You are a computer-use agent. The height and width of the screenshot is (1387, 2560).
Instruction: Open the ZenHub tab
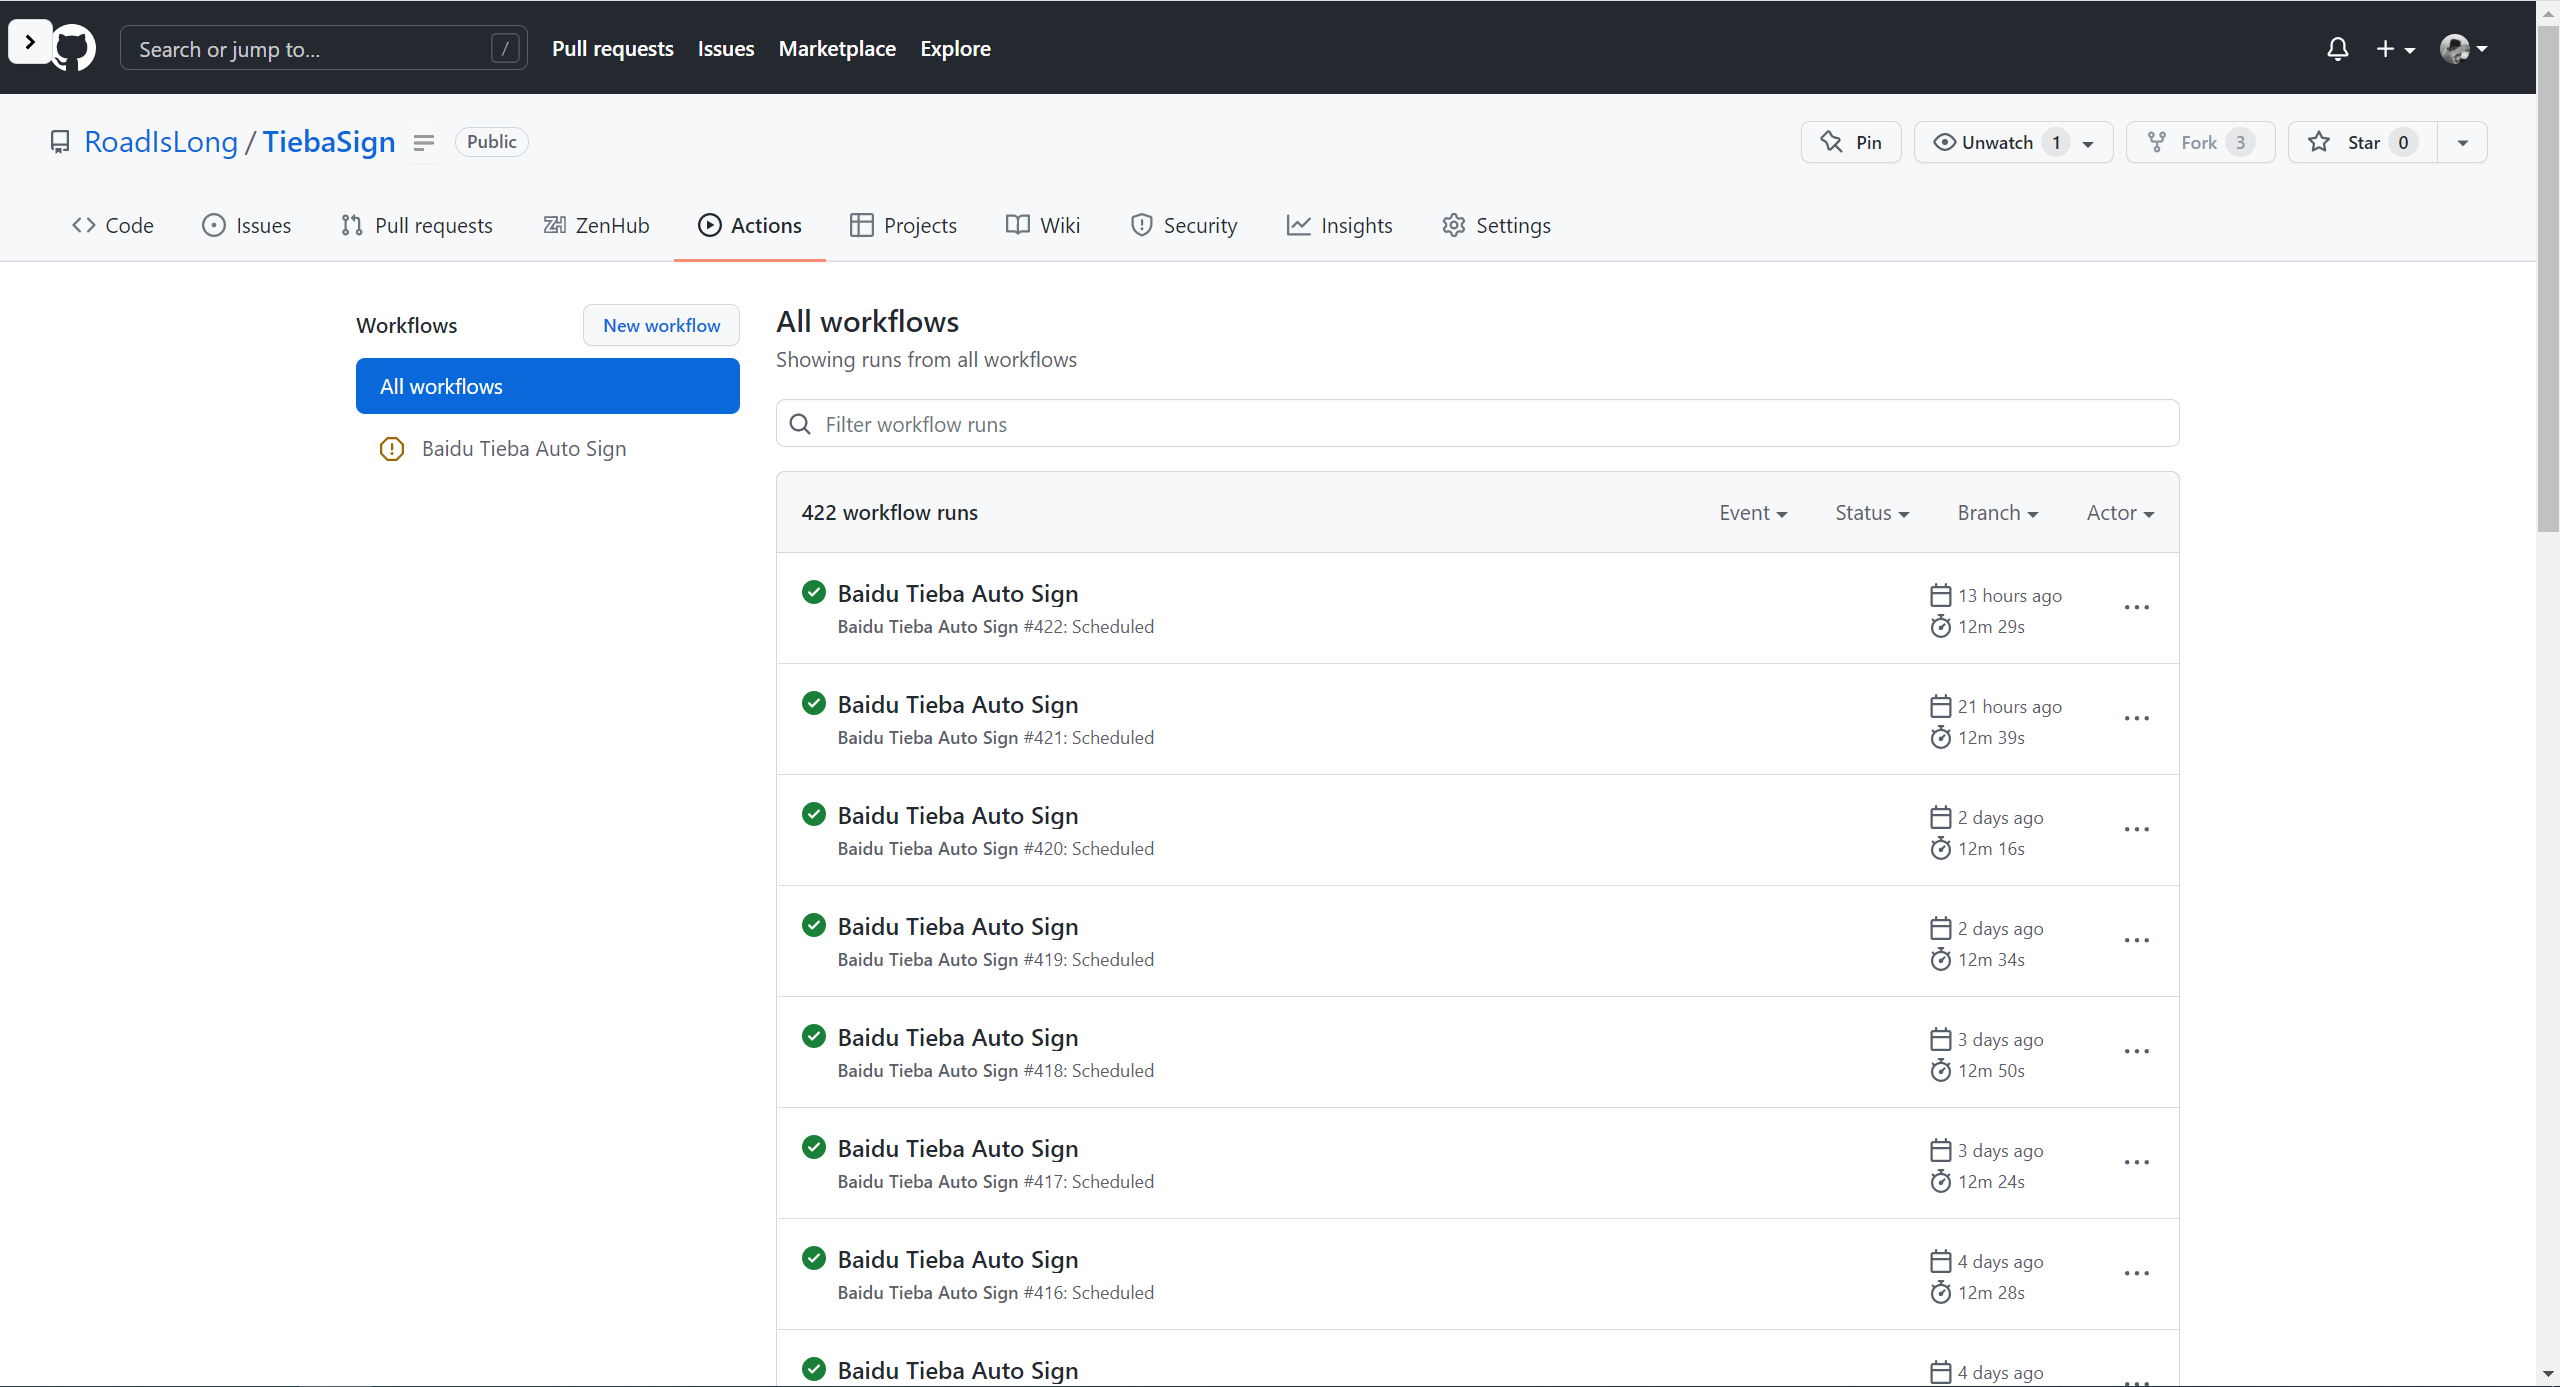(596, 226)
